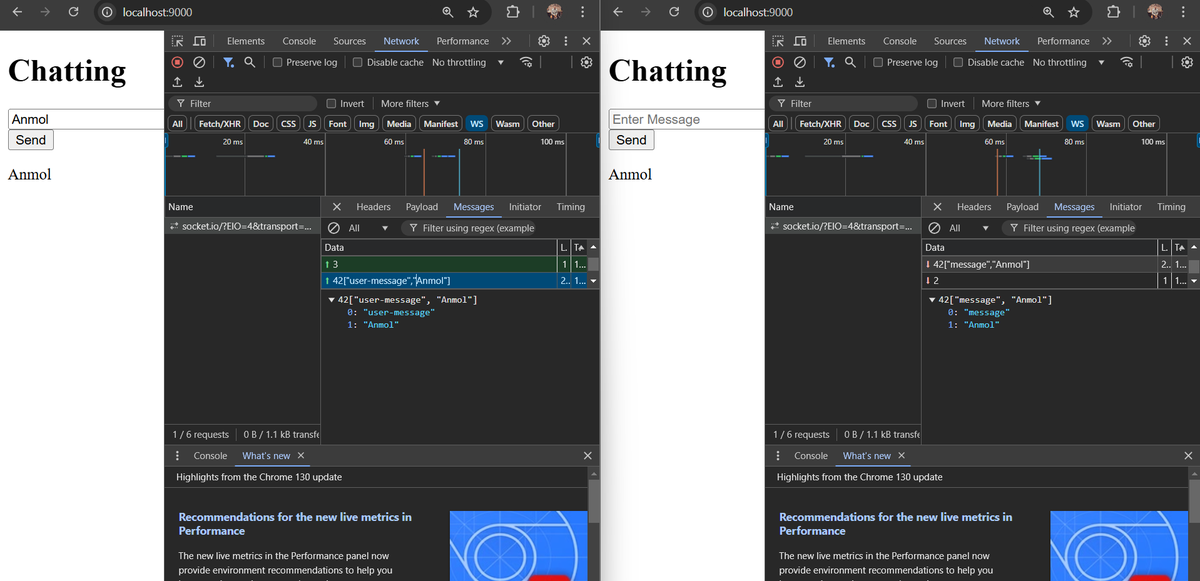
Task: Open No throttling dropdown in left window
Action: [467, 62]
